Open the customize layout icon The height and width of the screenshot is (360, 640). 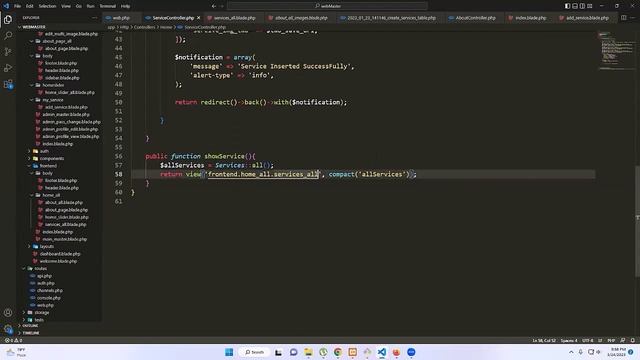click(x=590, y=6)
